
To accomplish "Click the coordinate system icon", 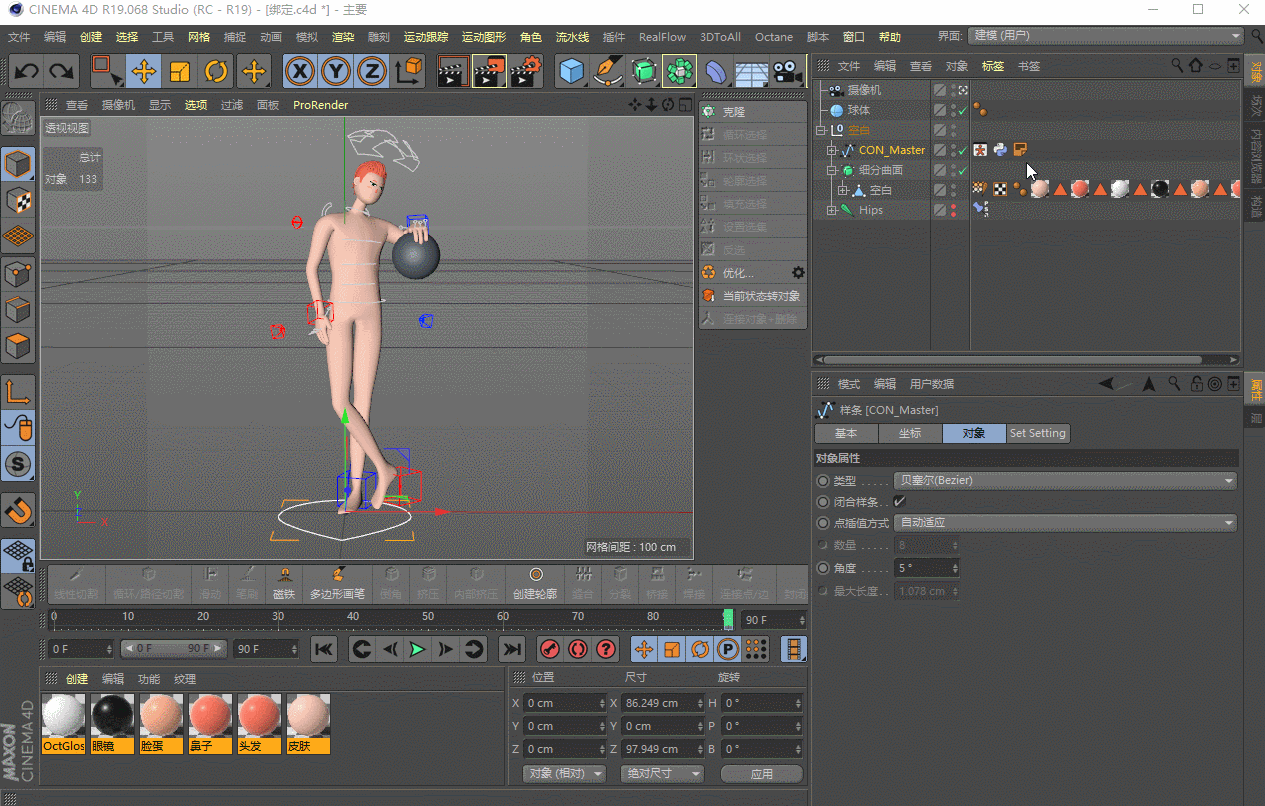I will point(409,71).
